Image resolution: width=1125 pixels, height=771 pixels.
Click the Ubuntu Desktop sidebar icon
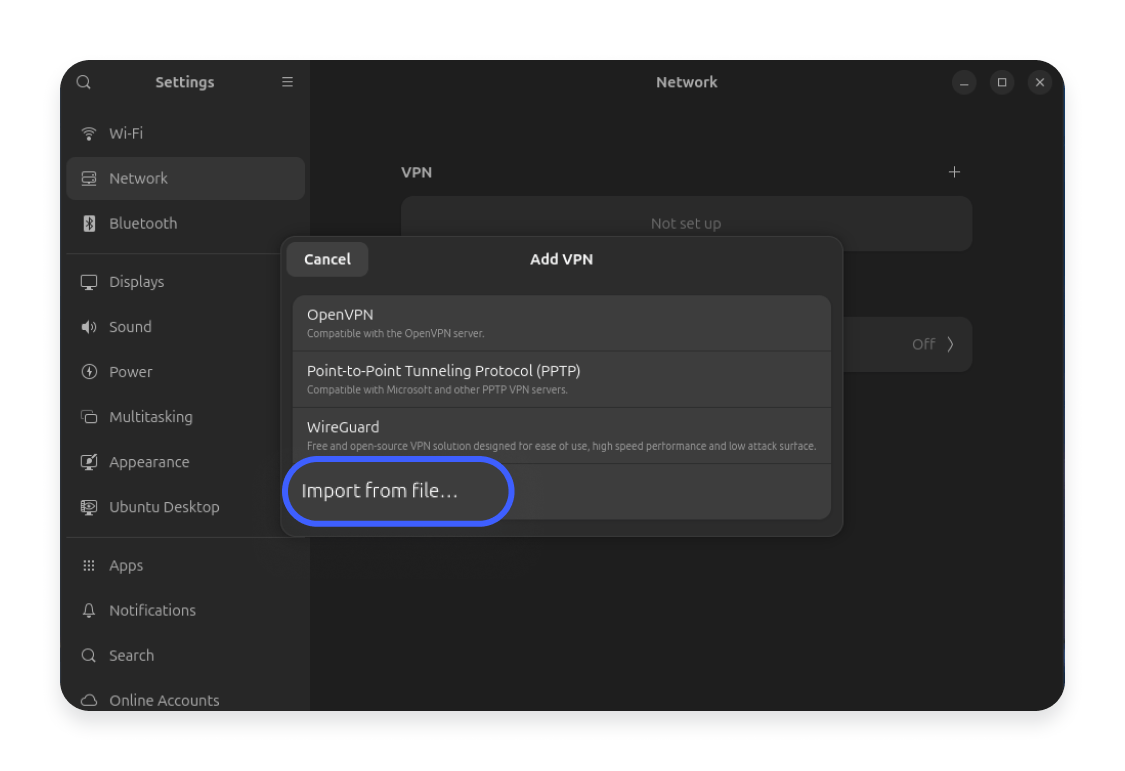88,507
